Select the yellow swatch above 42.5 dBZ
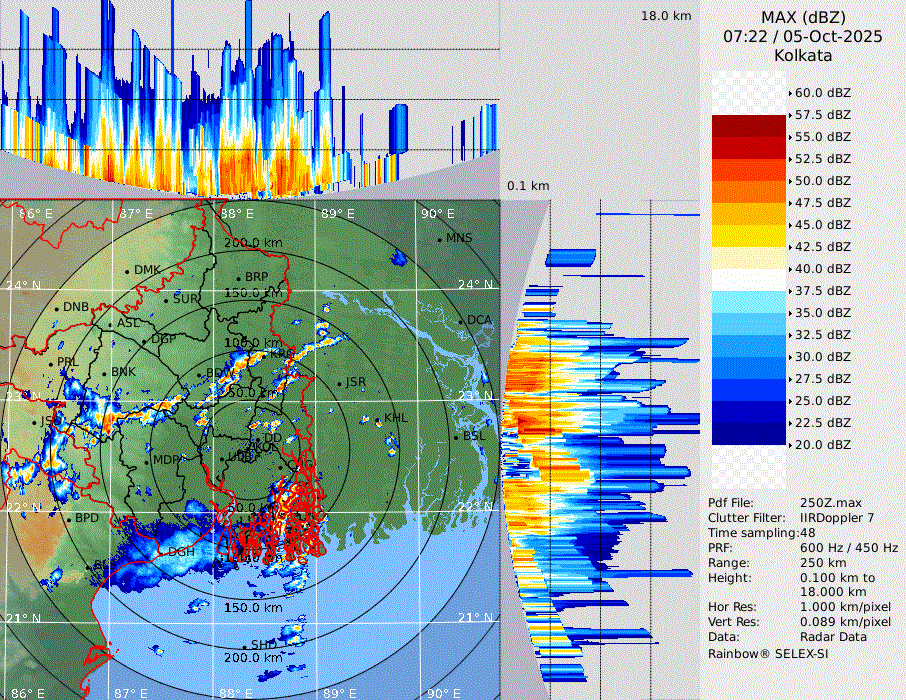The image size is (906, 700). [749, 236]
